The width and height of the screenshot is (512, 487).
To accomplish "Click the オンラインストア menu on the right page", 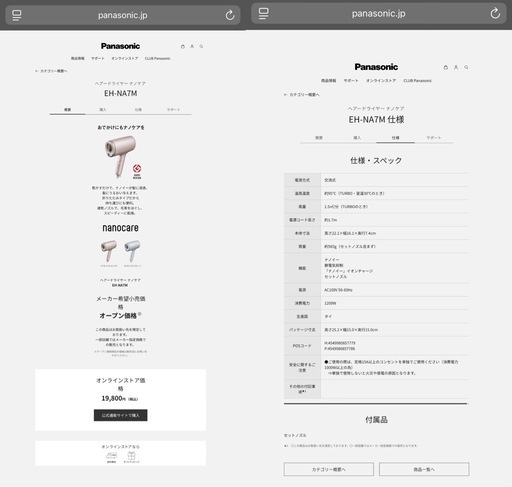I will point(381,81).
